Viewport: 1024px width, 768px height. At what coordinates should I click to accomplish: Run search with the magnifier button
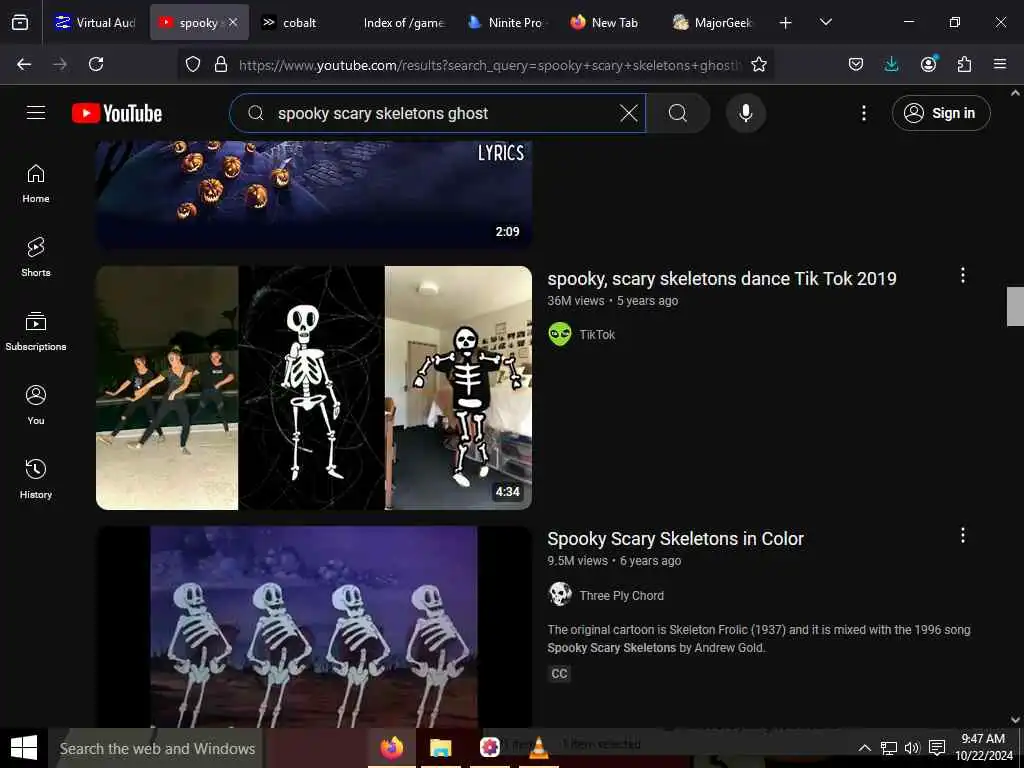pyautogui.click(x=678, y=113)
